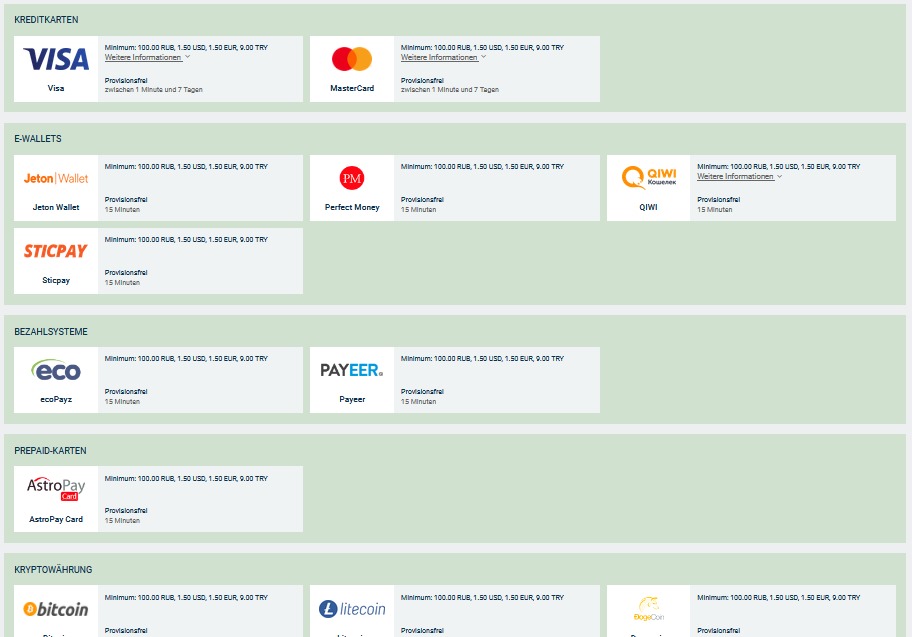Click Provisionsfrei in the Visa card
The image size is (912, 637).
point(126,80)
